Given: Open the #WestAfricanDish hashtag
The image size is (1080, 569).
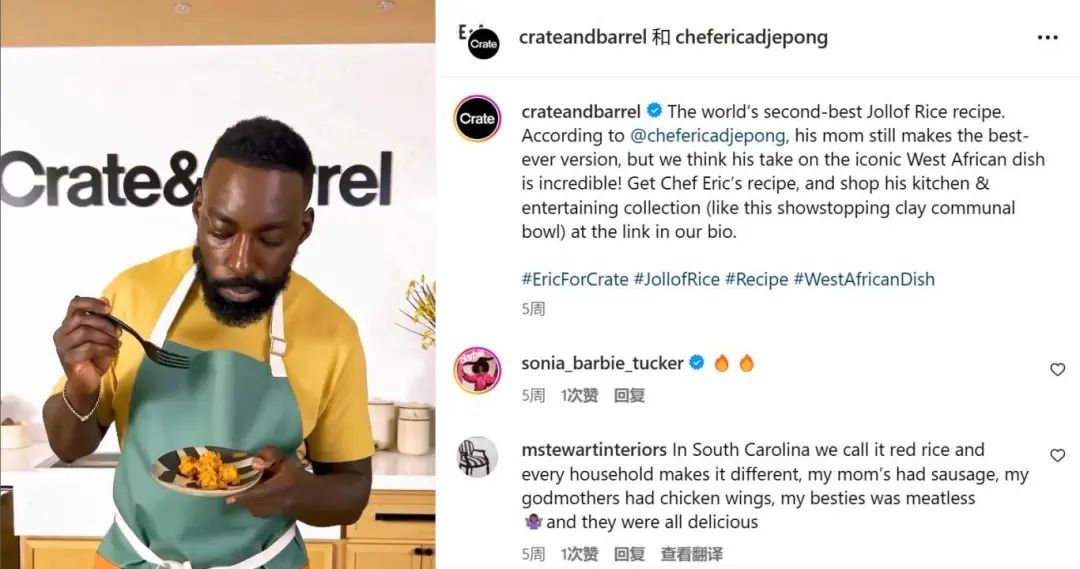Looking at the screenshot, I should pos(864,280).
